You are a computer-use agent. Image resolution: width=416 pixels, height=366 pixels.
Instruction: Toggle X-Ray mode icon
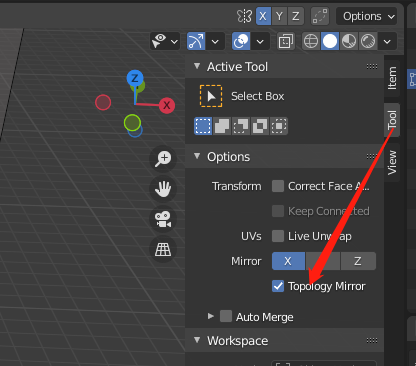[286, 41]
